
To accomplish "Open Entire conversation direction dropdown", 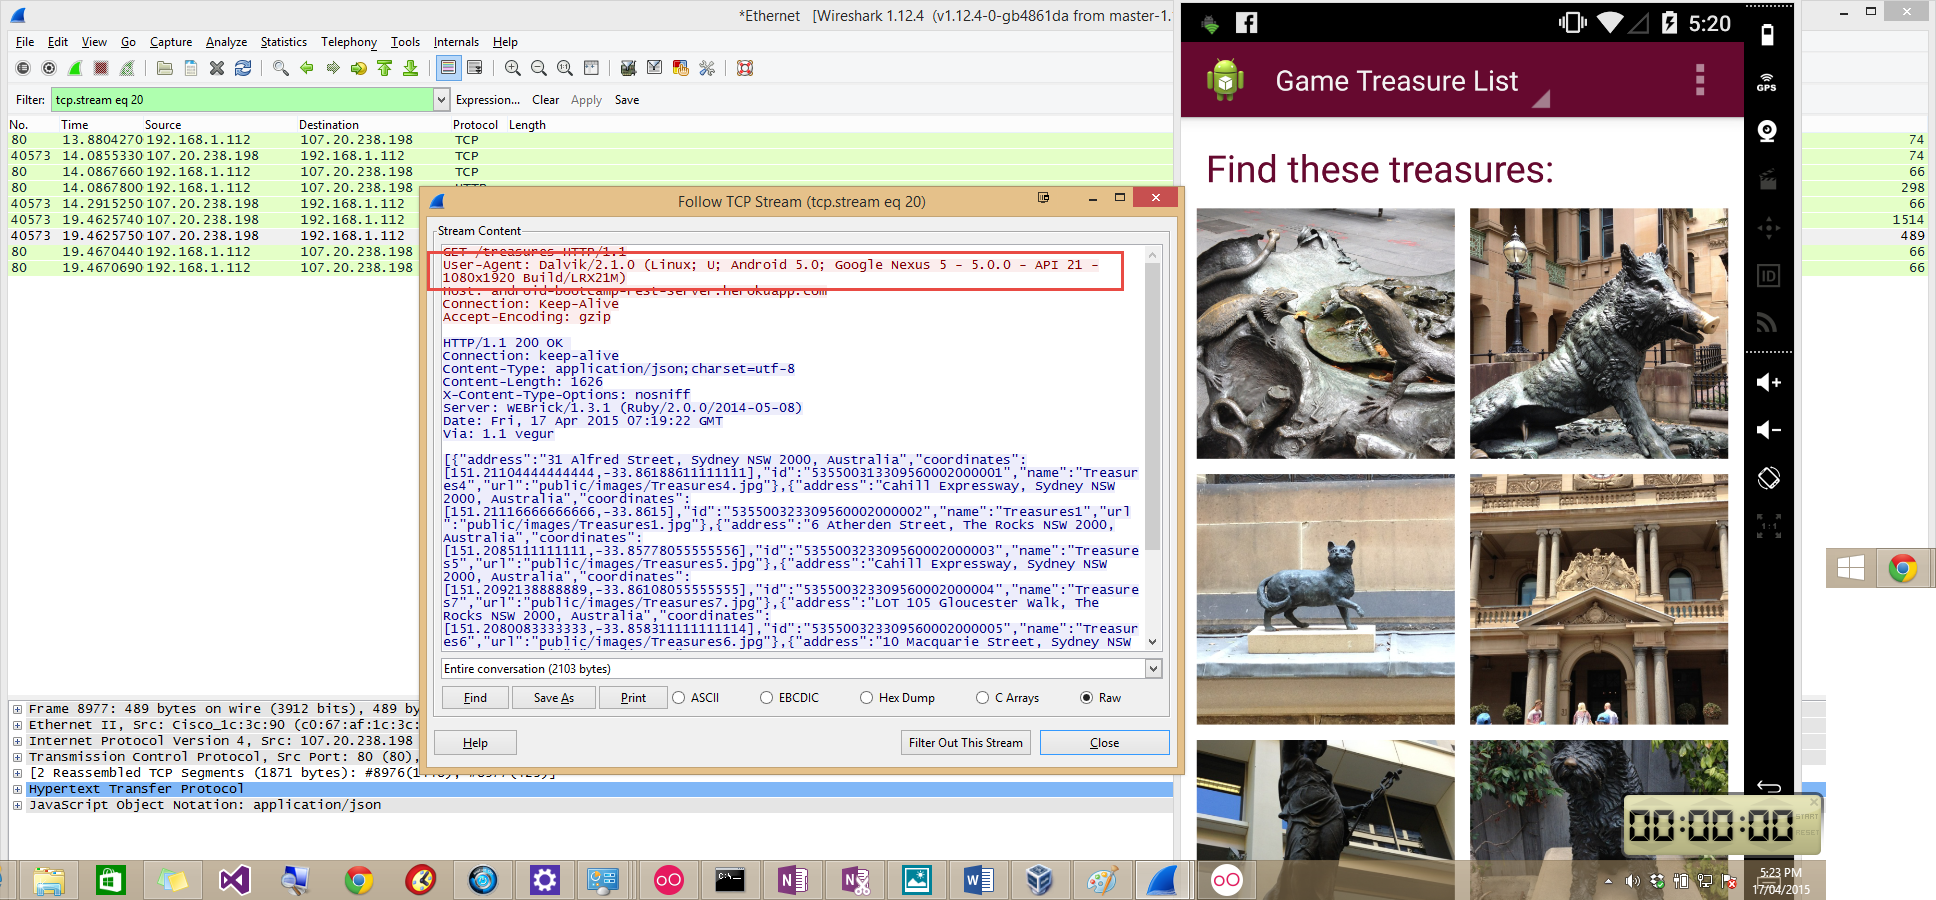I will (1153, 669).
